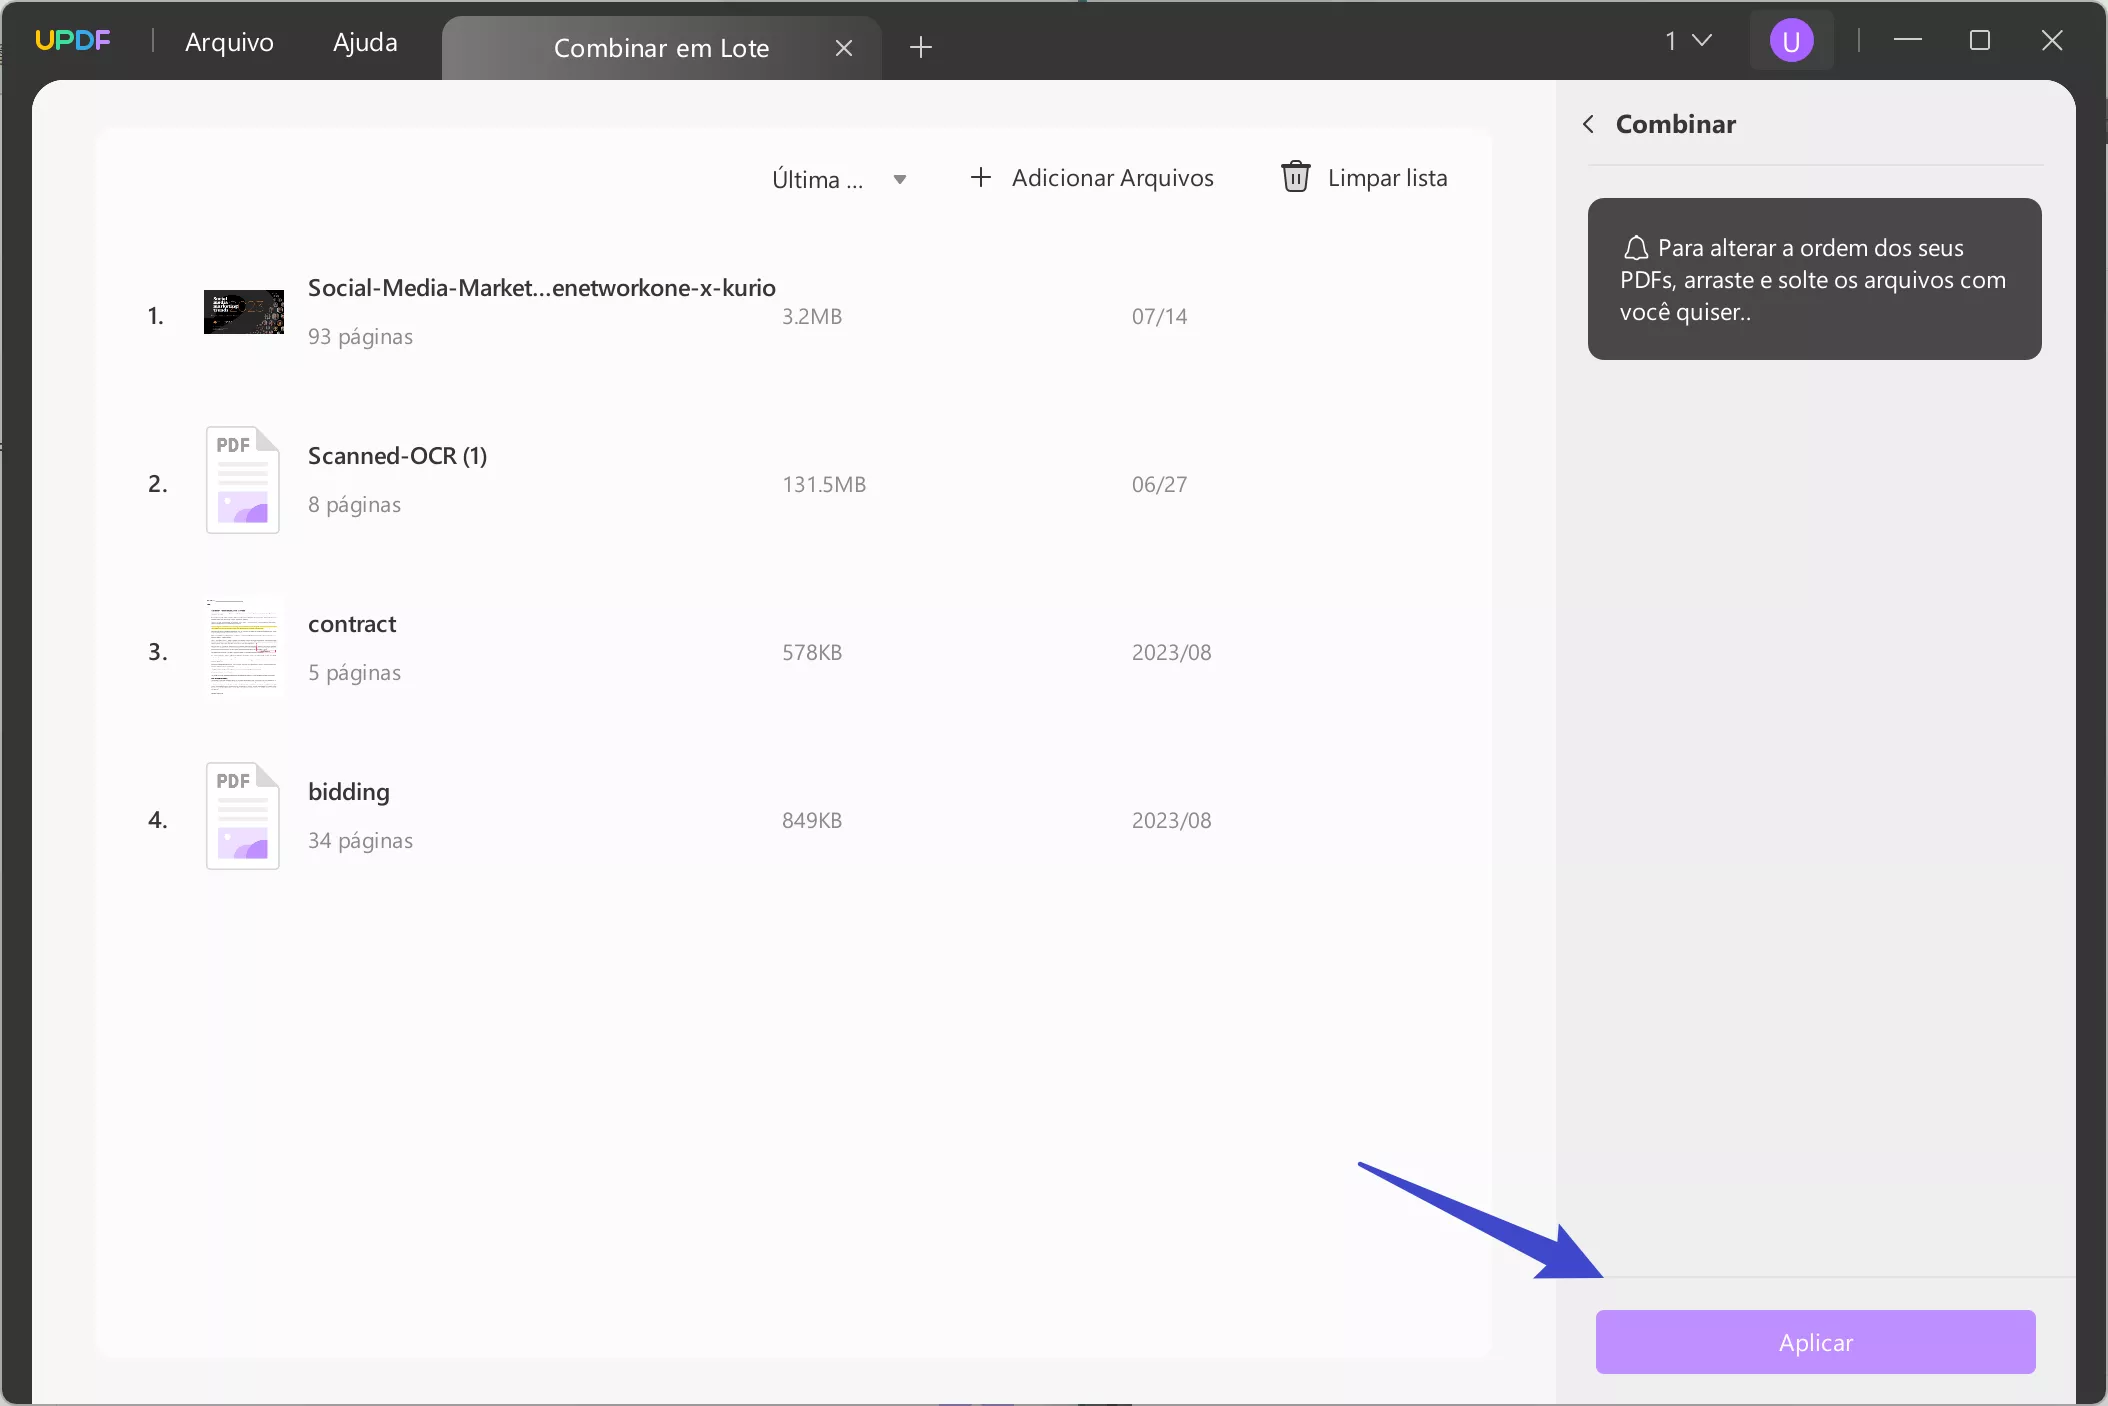Click the UPDF logo icon
This screenshot has height=1406, width=2108.
(x=72, y=41)
